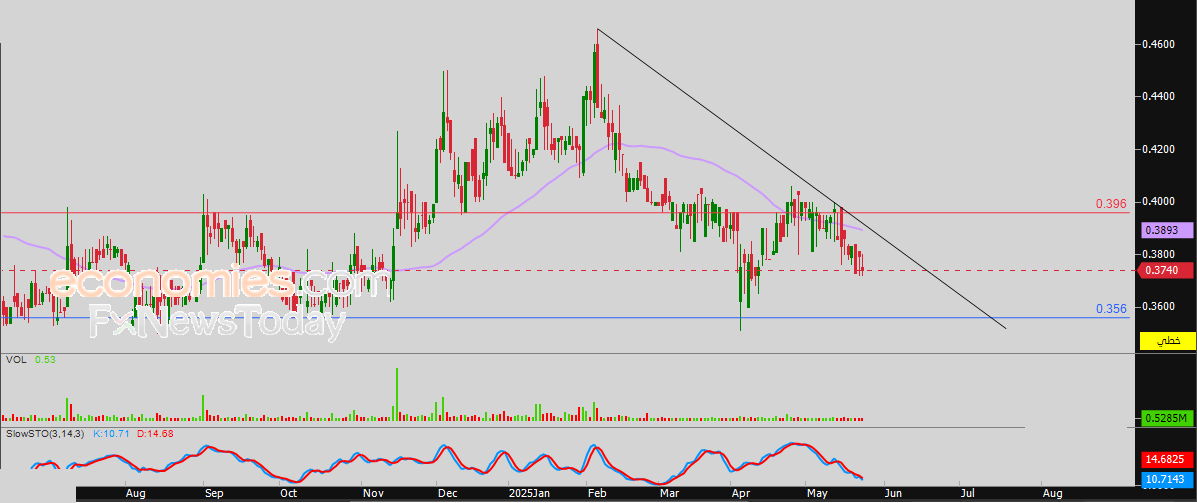Click the 0.3800 price axis label
The image size is (1197, 503).
[x=1157, y=253]
